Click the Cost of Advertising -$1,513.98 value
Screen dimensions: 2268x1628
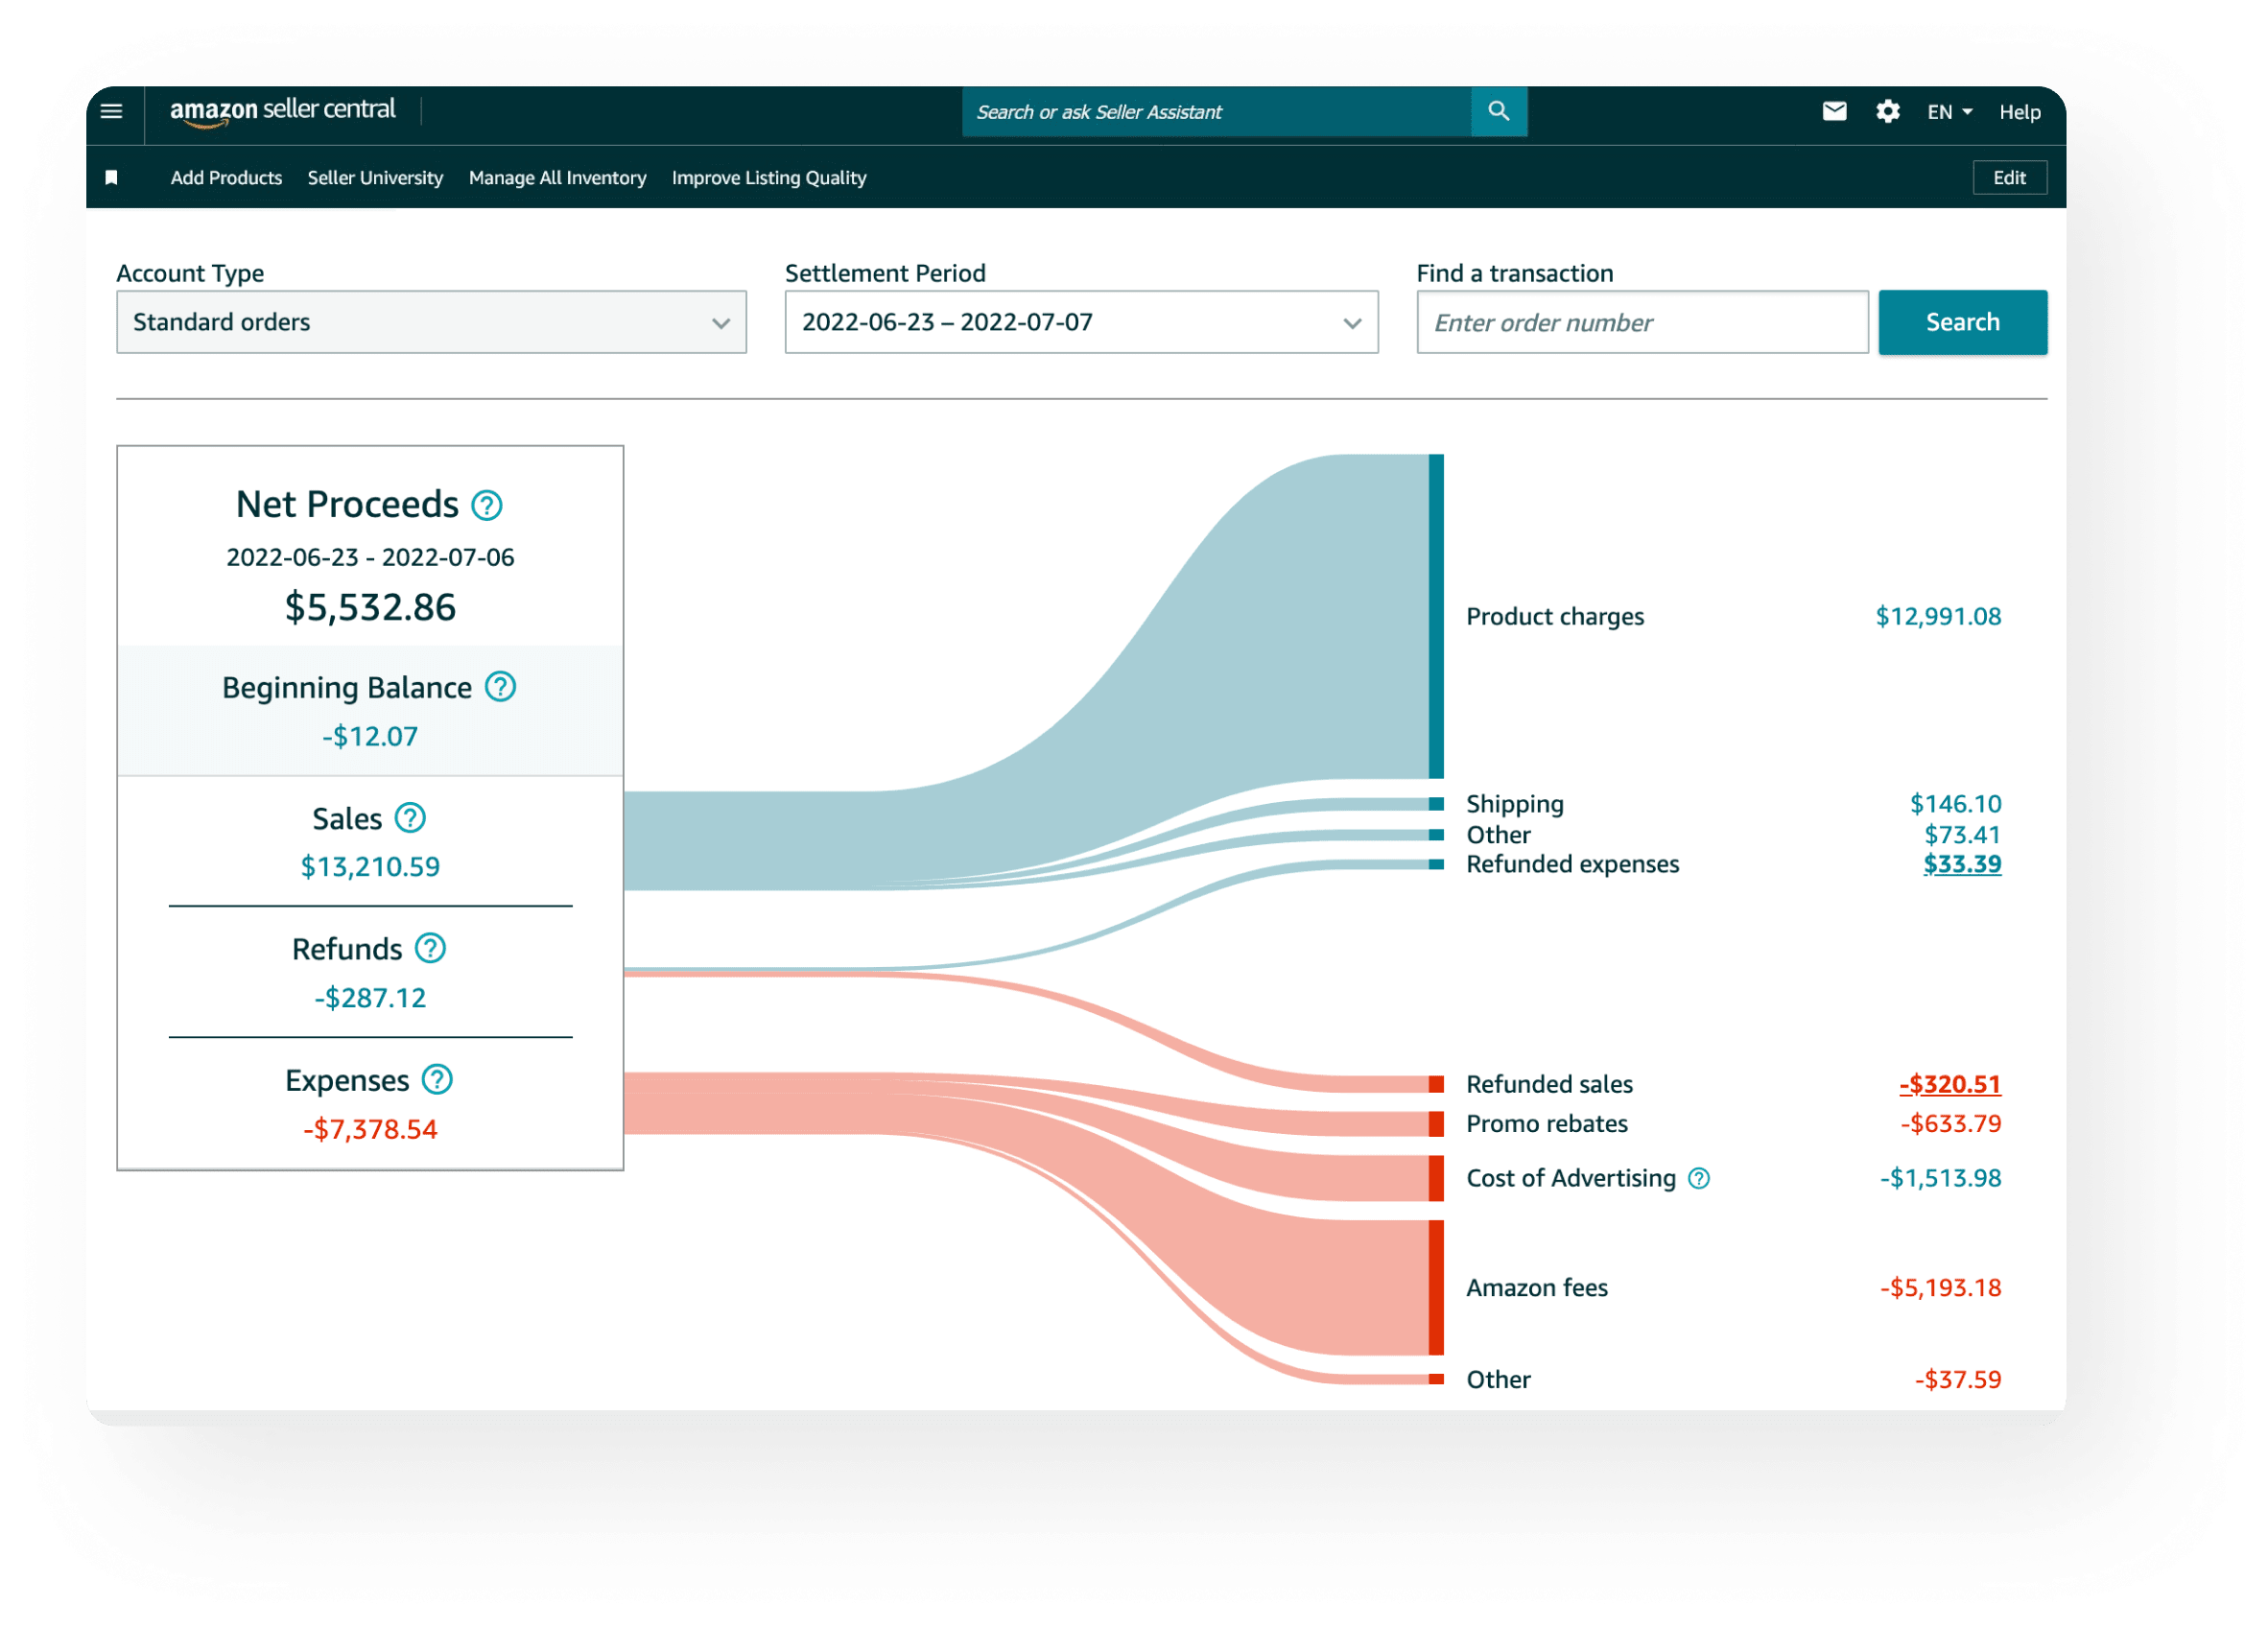pyautogui.click(x=1940, y=1178)
